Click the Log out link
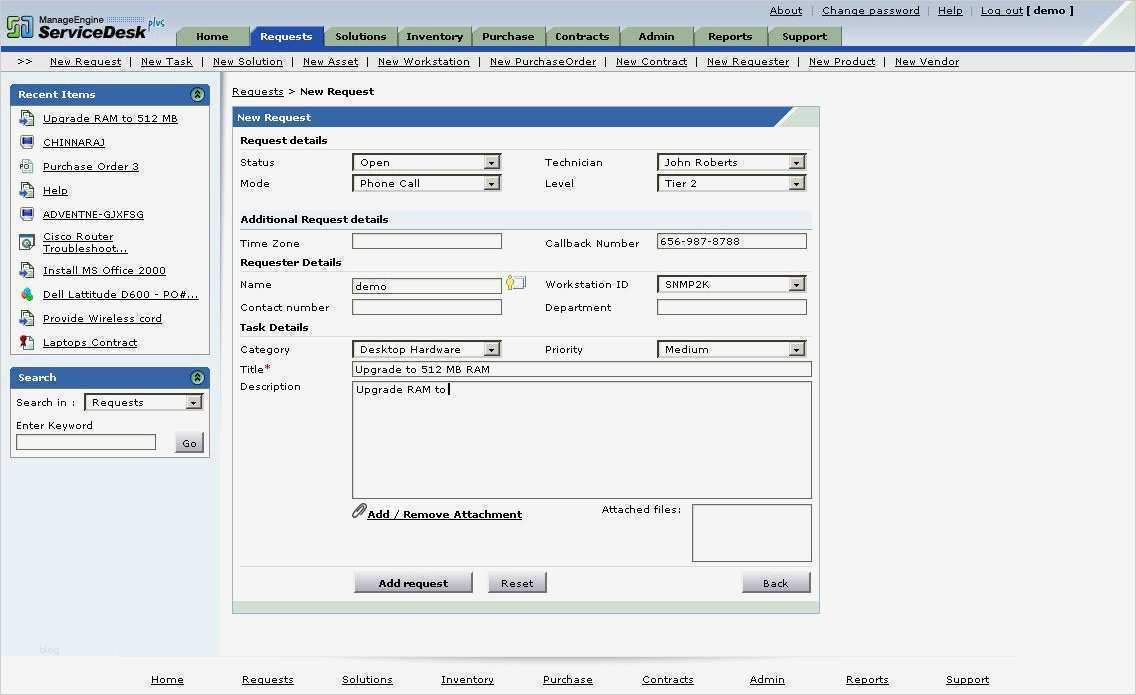1136x695 pixels. [x=1002, y=10]
